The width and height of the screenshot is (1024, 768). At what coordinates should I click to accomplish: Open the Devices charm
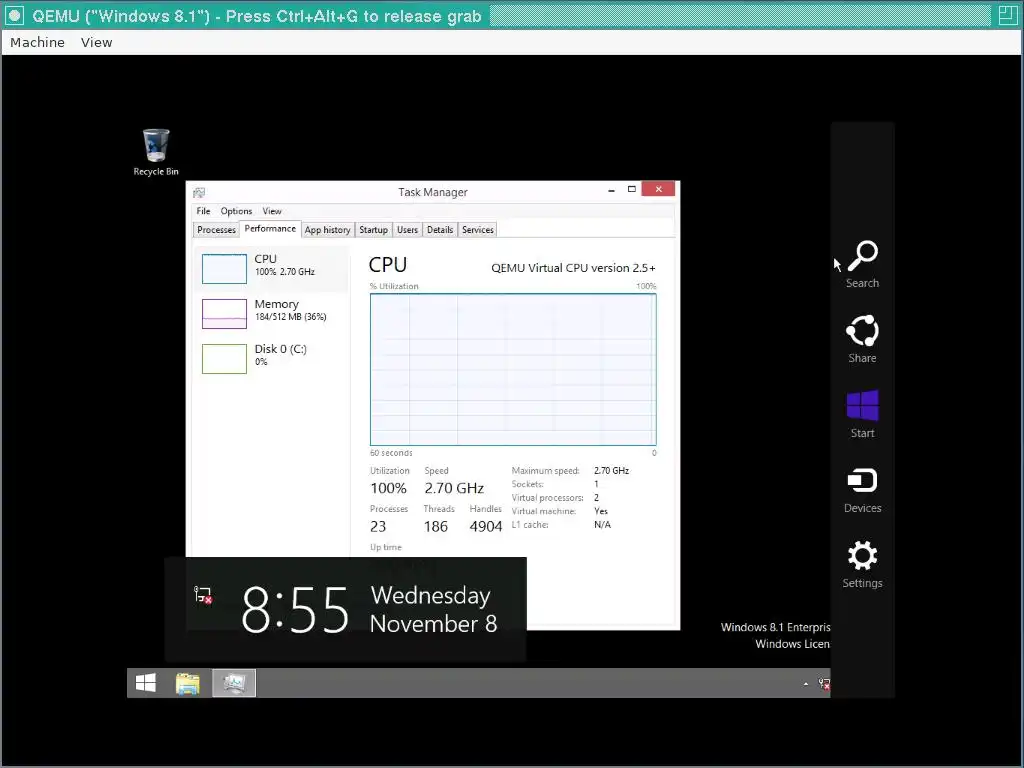862,490
